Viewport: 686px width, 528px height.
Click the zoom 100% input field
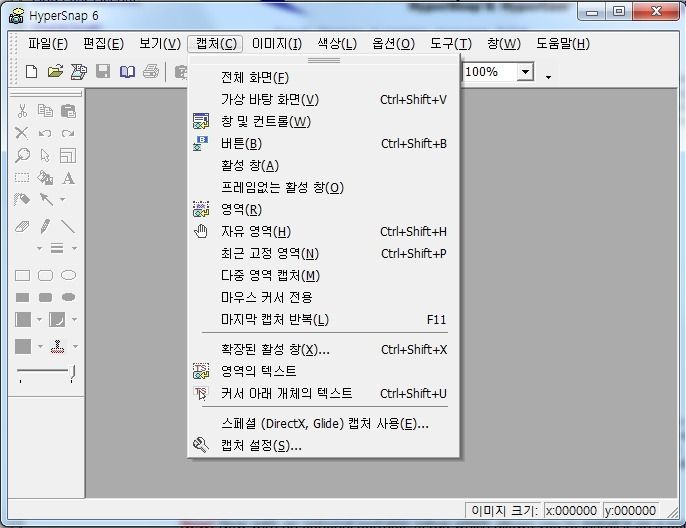tap(490, 72)
